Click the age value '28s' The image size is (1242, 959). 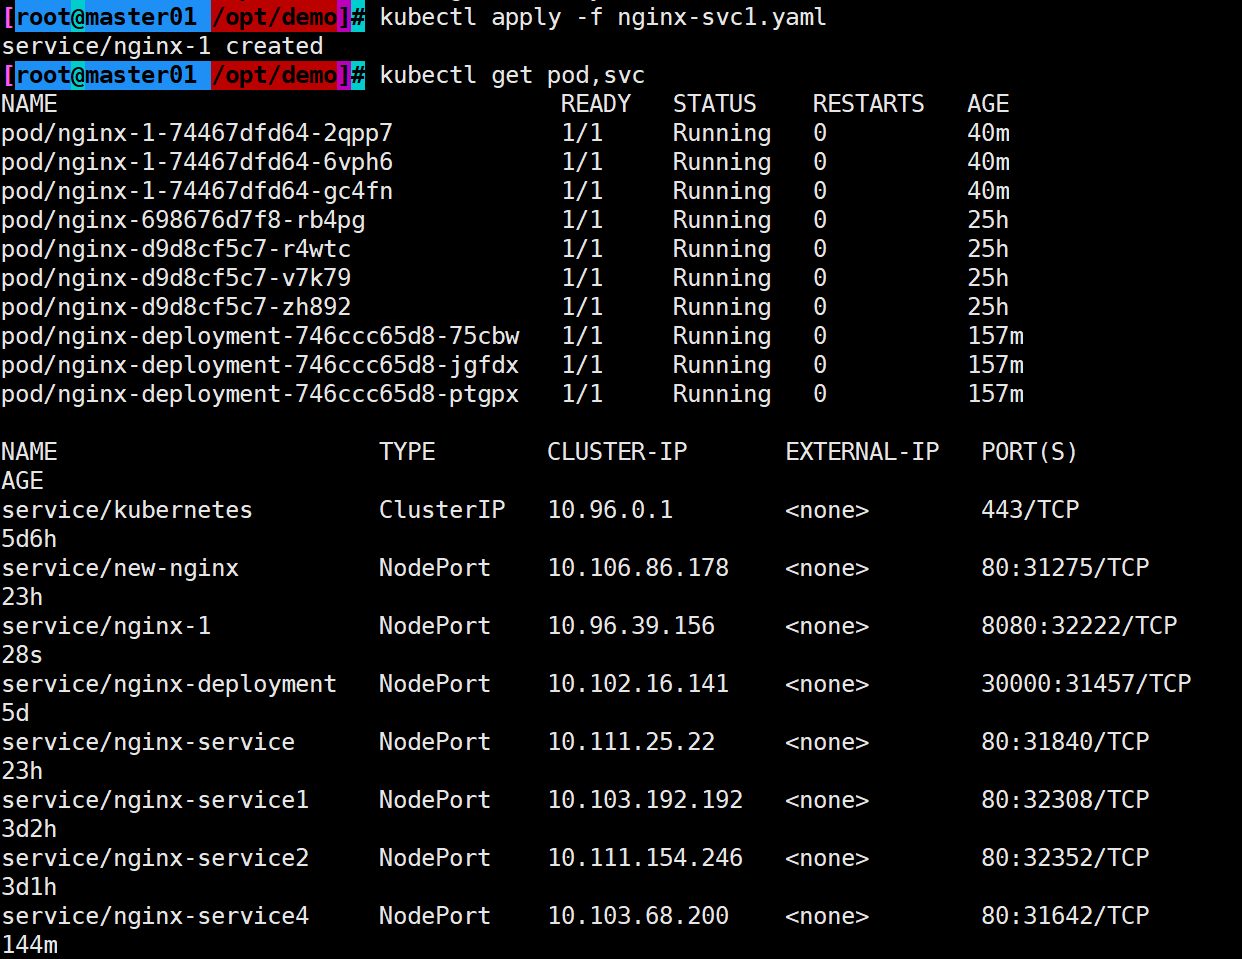(x=22, y=655)
